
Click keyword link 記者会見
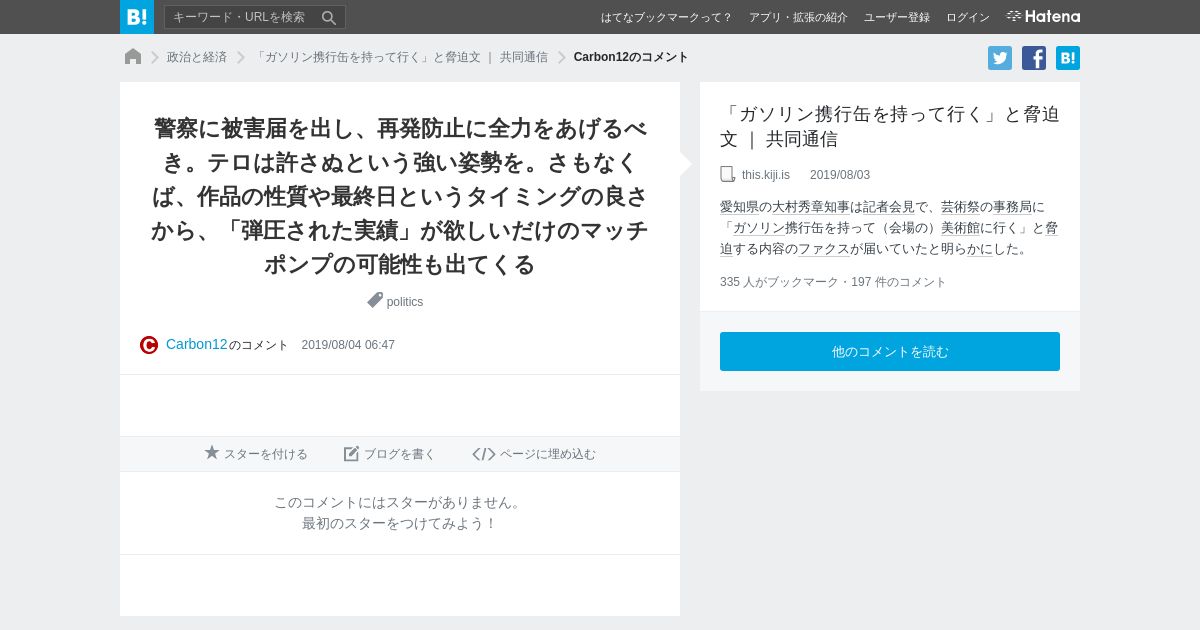click(x=889, y=207)
